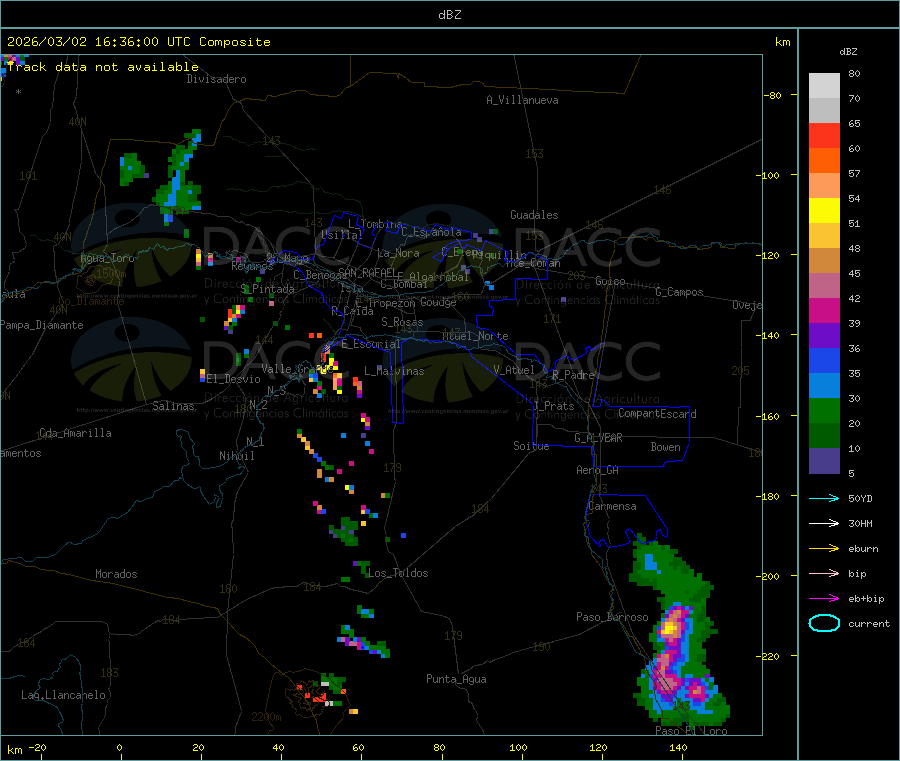
Task: Click the G_ALVEAR map label
Action: point(598,438)
